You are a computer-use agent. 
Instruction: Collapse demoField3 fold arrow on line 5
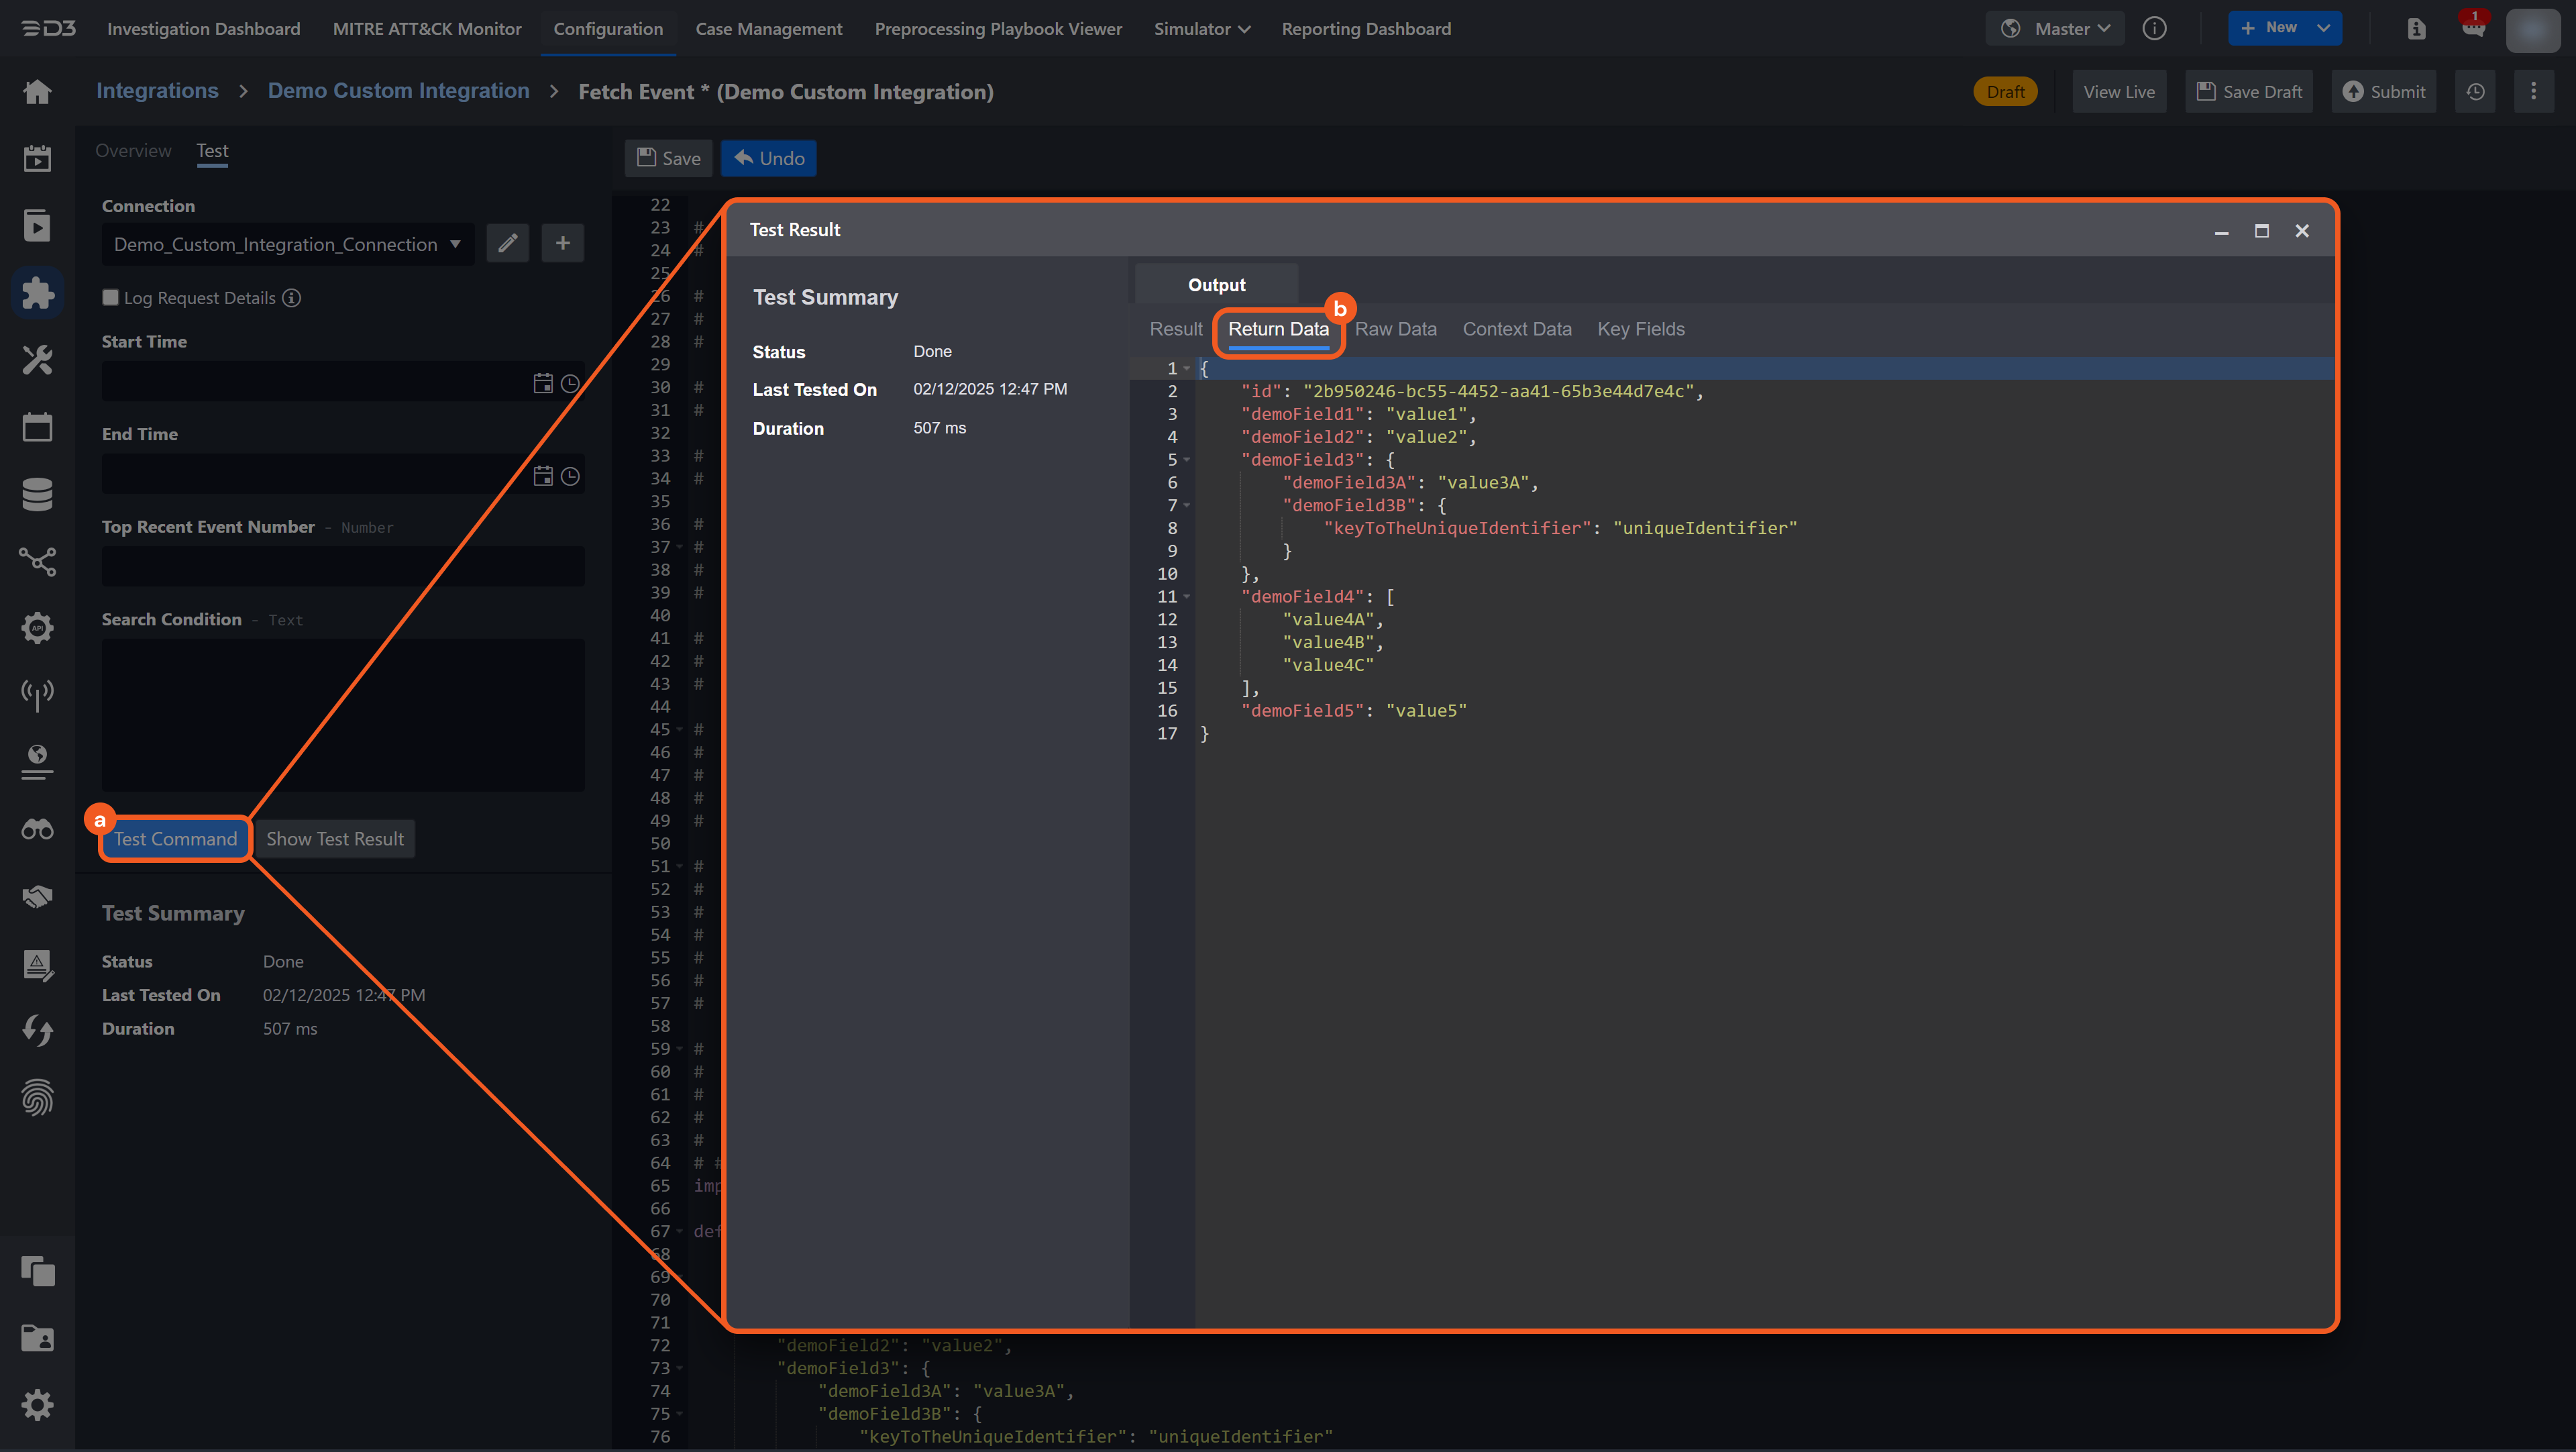click(1187, 460)
